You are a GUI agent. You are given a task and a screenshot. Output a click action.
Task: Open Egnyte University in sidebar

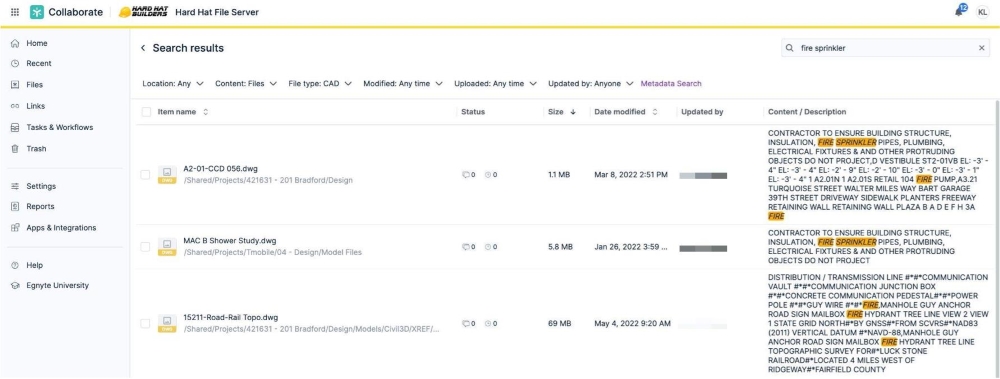(x=57, y=285)
